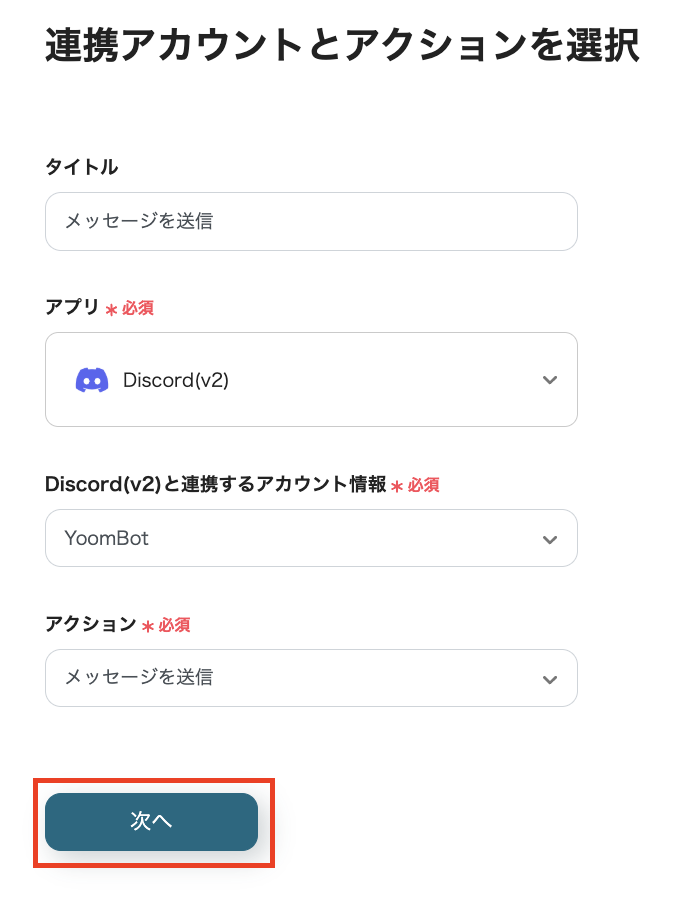Click the chevron on the アクション field
Image resolution: width=688 pixels, height=898 pixels.
(x=549, y=678)
